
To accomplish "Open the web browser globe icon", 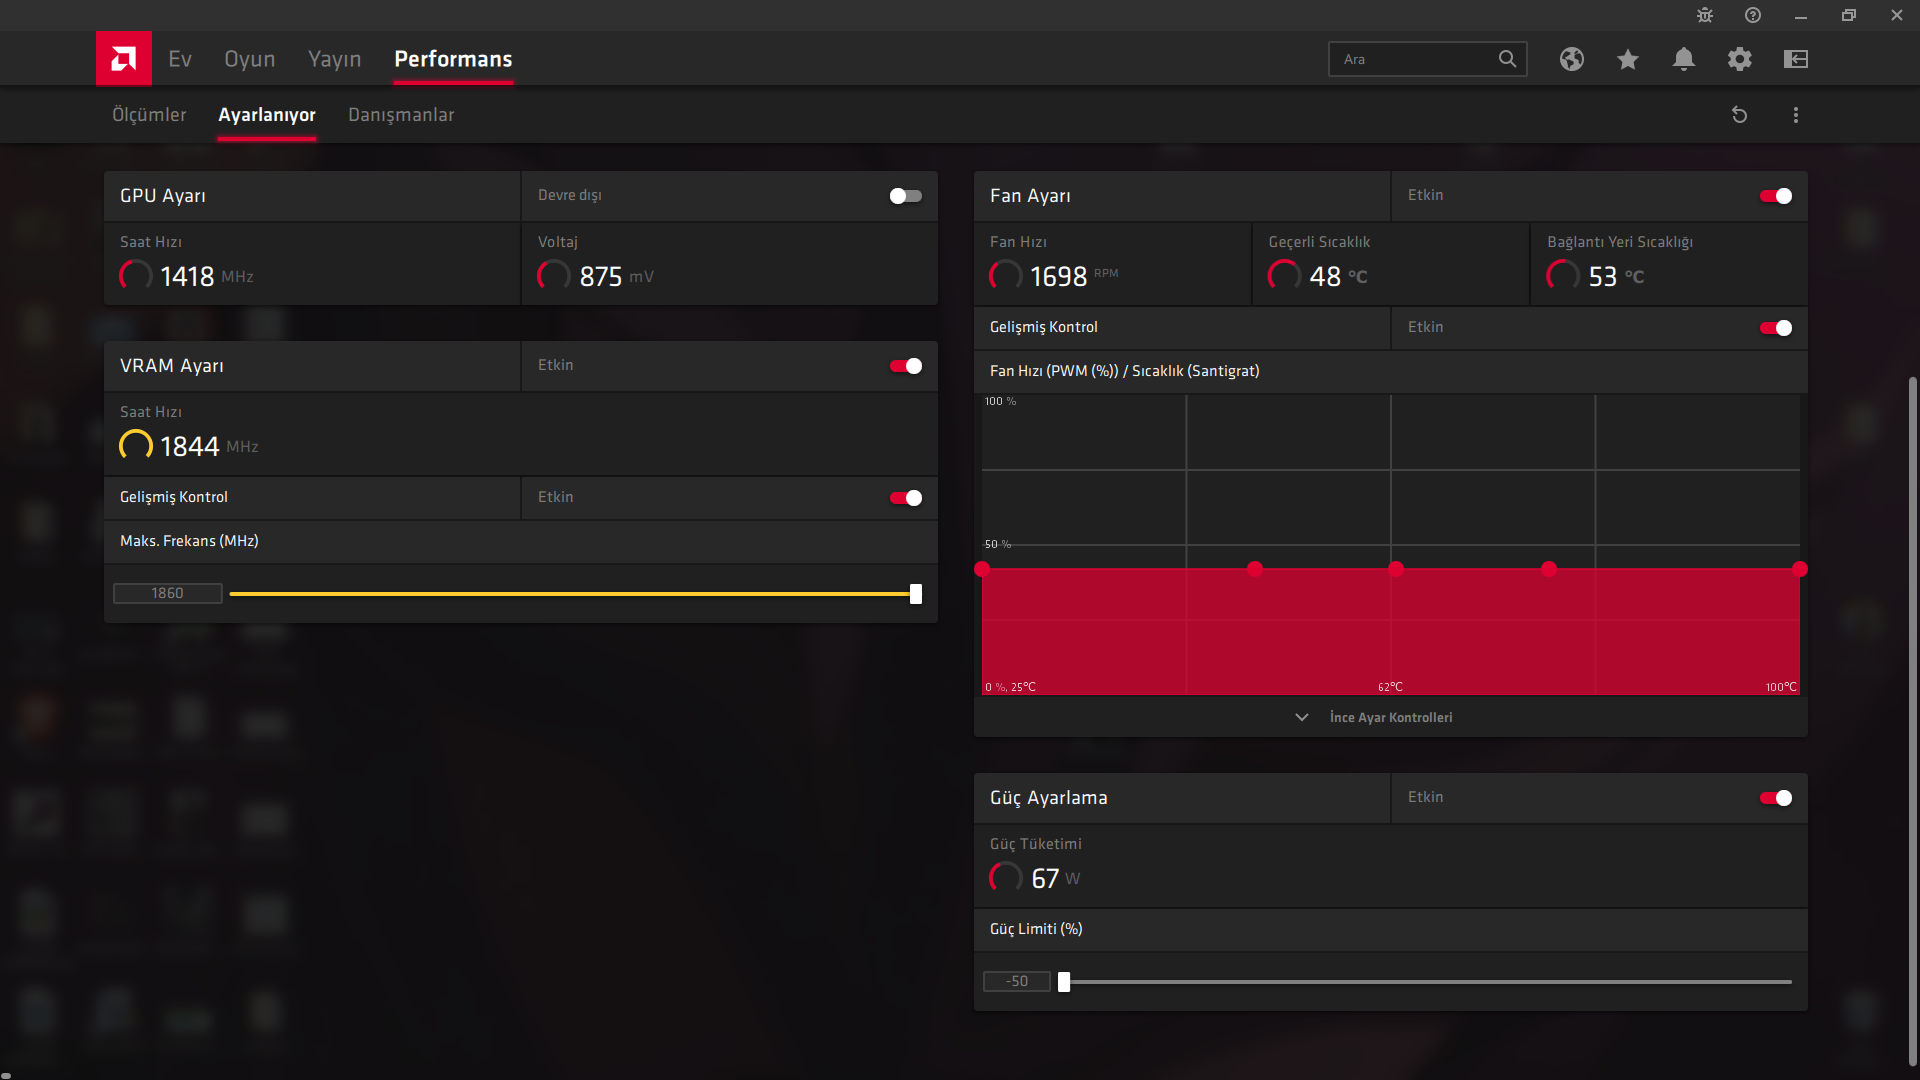I will point(1572,59).
